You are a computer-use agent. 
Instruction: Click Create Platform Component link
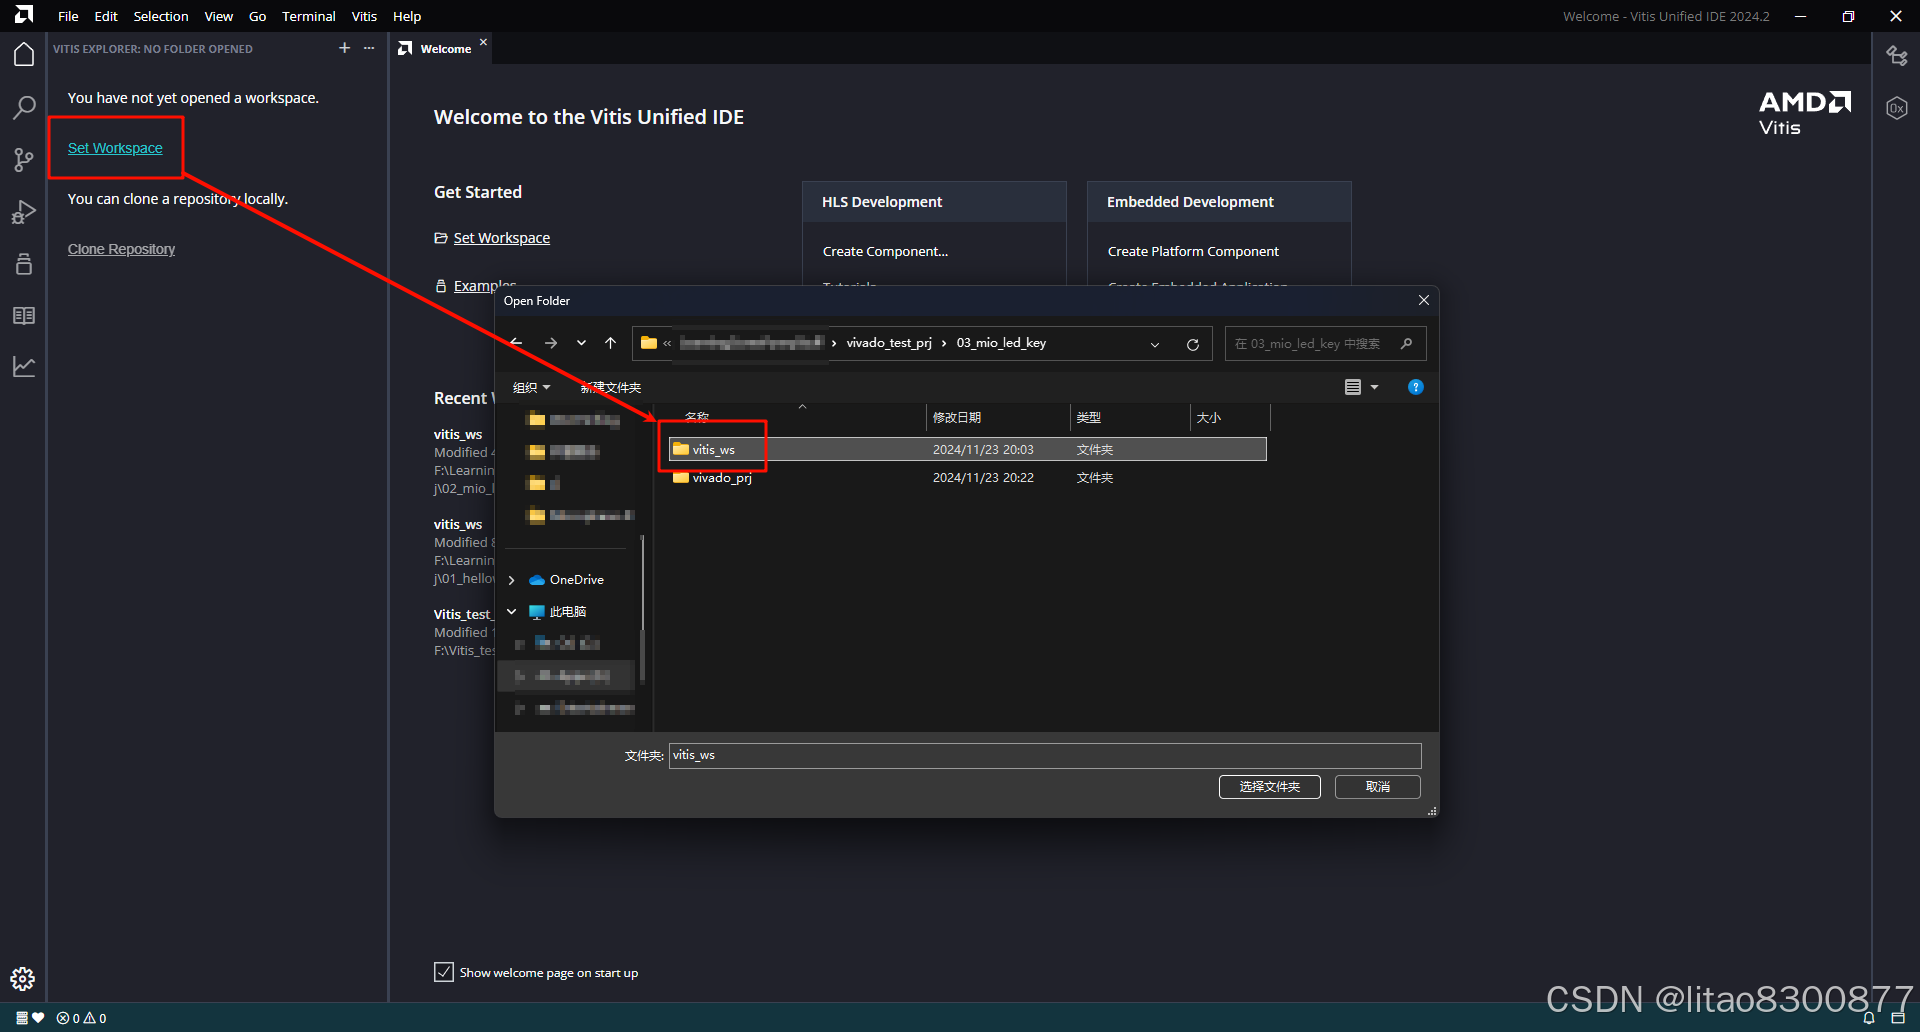coord(1193,251)
